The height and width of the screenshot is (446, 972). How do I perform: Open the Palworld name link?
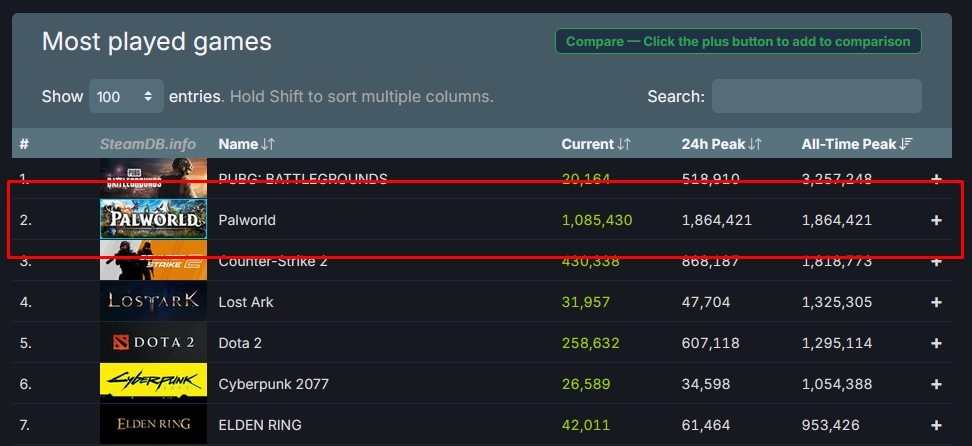coord(247,220)
